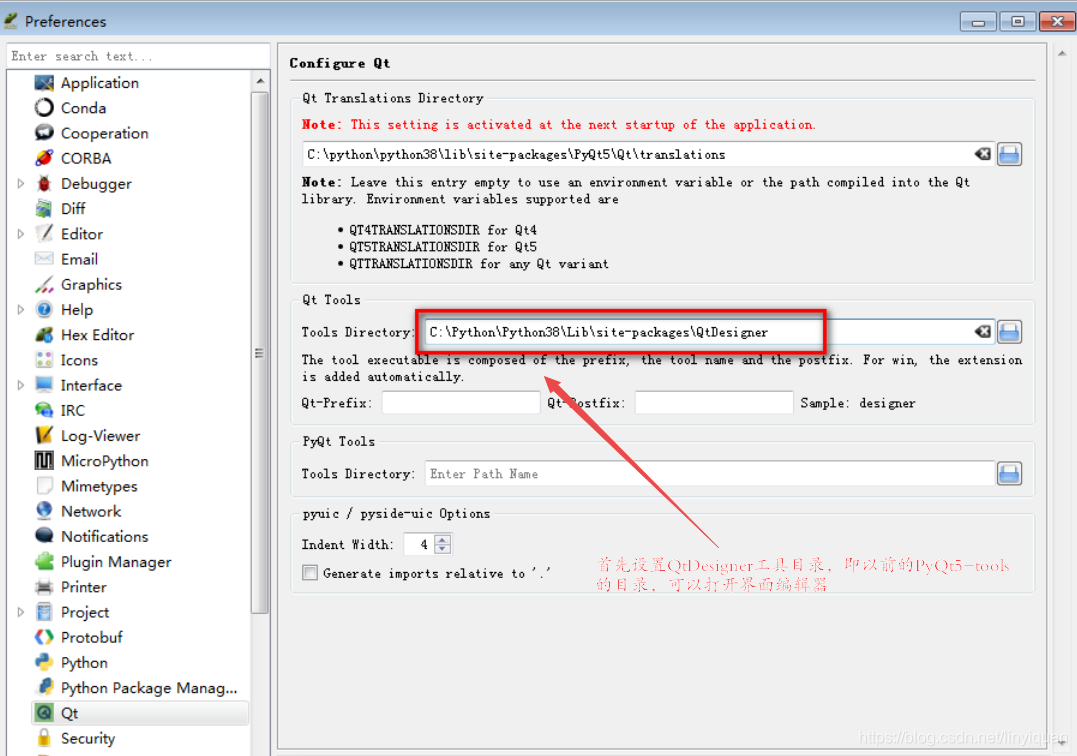Open the Icons category icon

point(44,360)
